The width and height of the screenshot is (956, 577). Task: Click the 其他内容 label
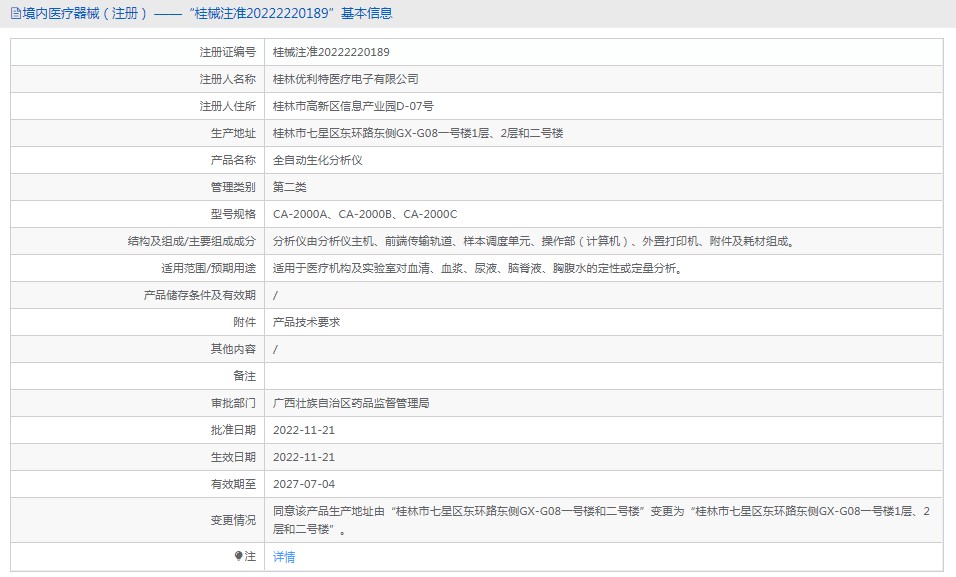pos(234,349)
